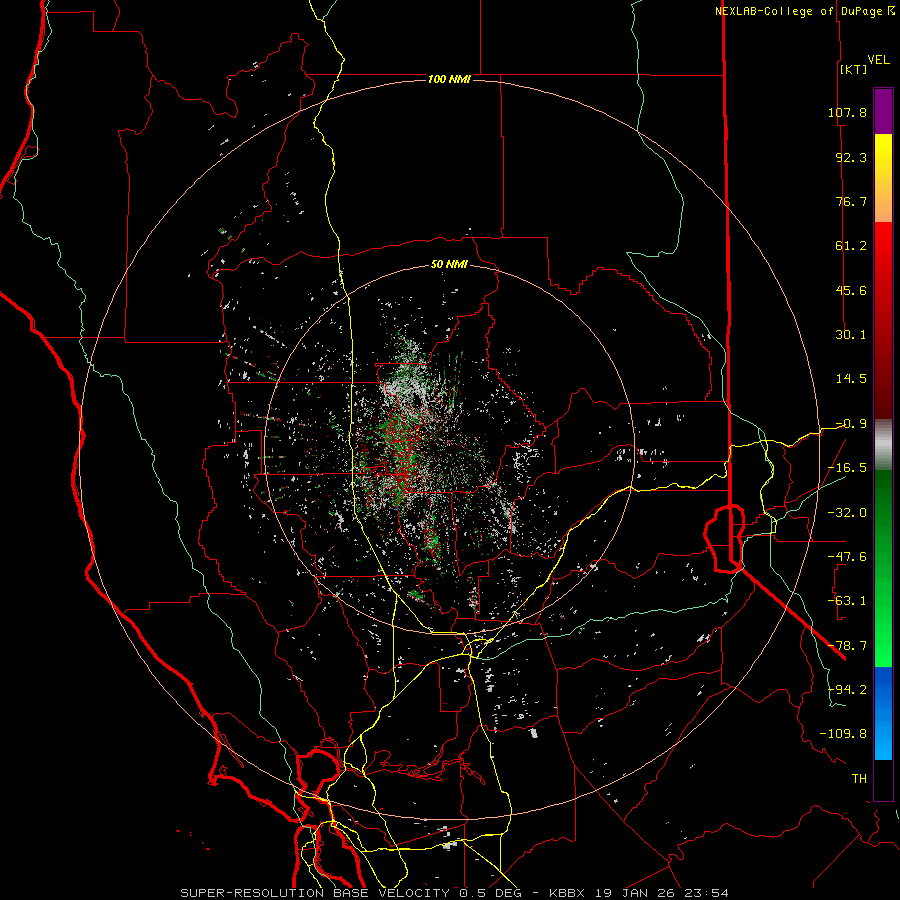Image resolution: width=900 pixels, height=900 pixels.
Task: Click the 45.6 velocity legend value
Action: [851, 290]
